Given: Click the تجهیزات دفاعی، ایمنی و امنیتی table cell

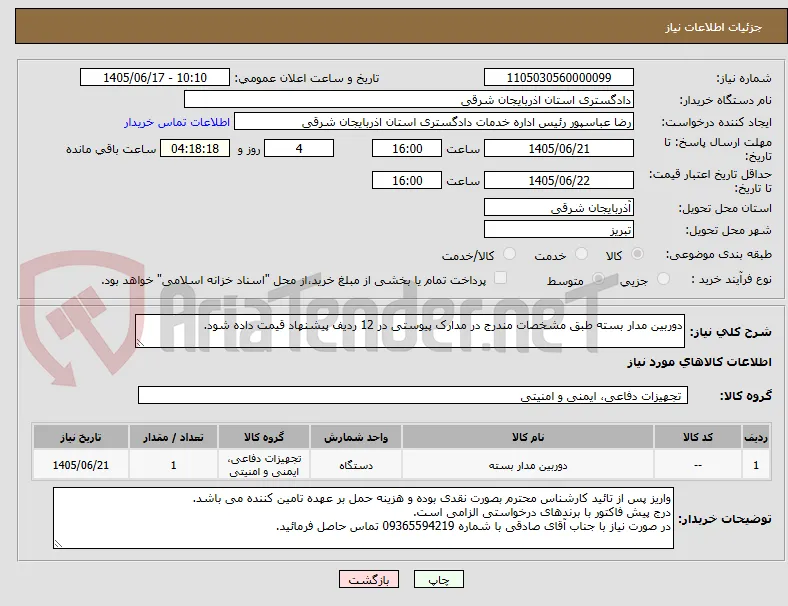Looking at the screenshot, I should click(264, 465).
